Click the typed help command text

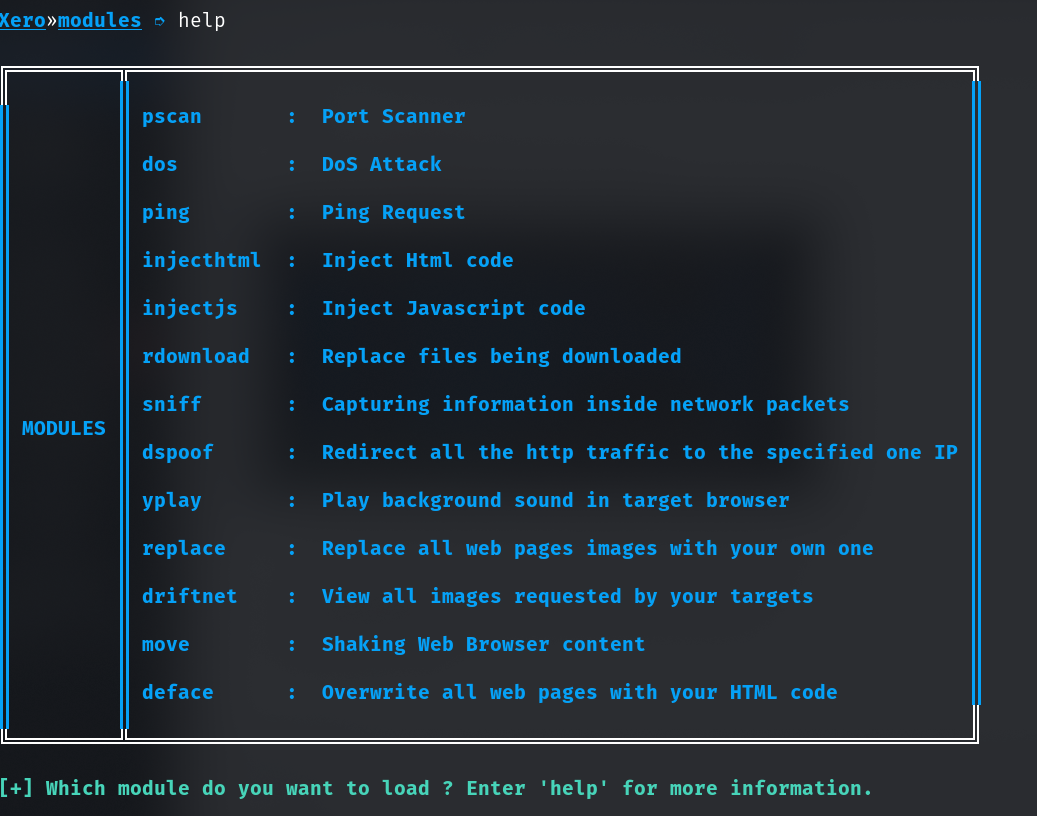[x=202, y=20]
